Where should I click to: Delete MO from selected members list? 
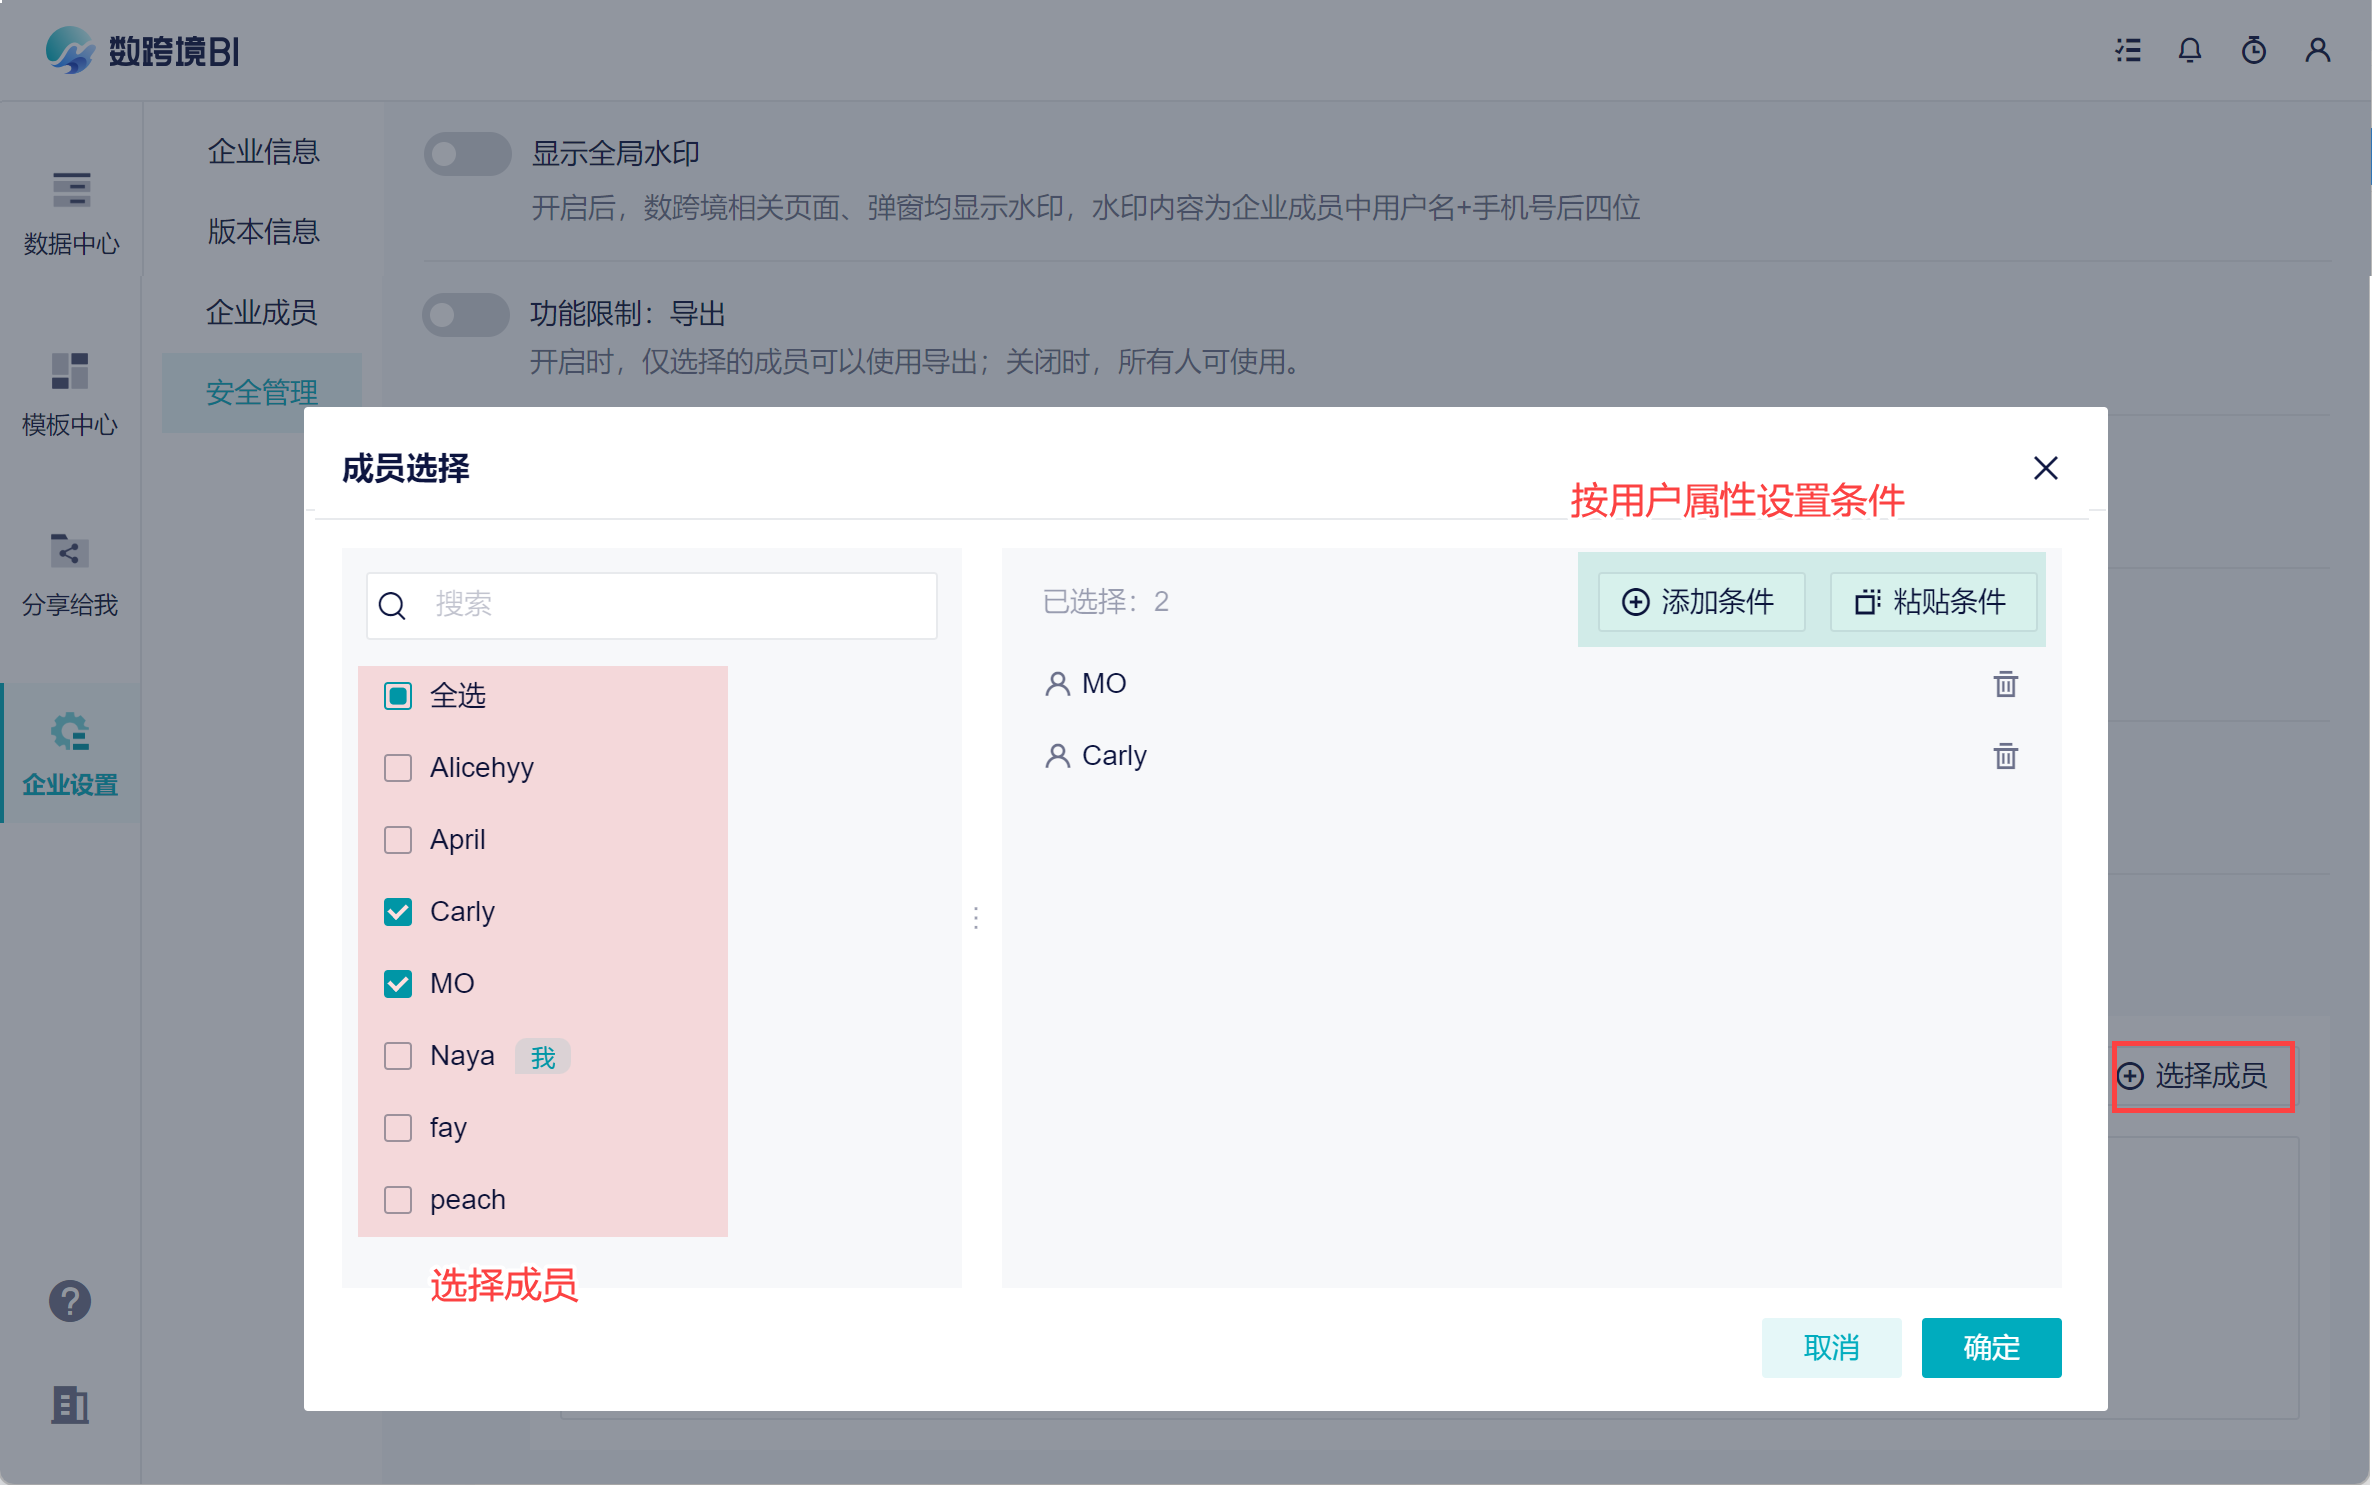click(2005, 684)
